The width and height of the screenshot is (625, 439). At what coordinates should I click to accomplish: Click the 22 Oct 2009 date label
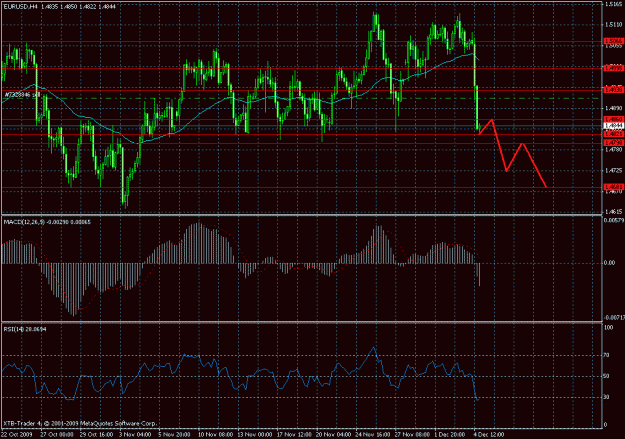(17, 434)
